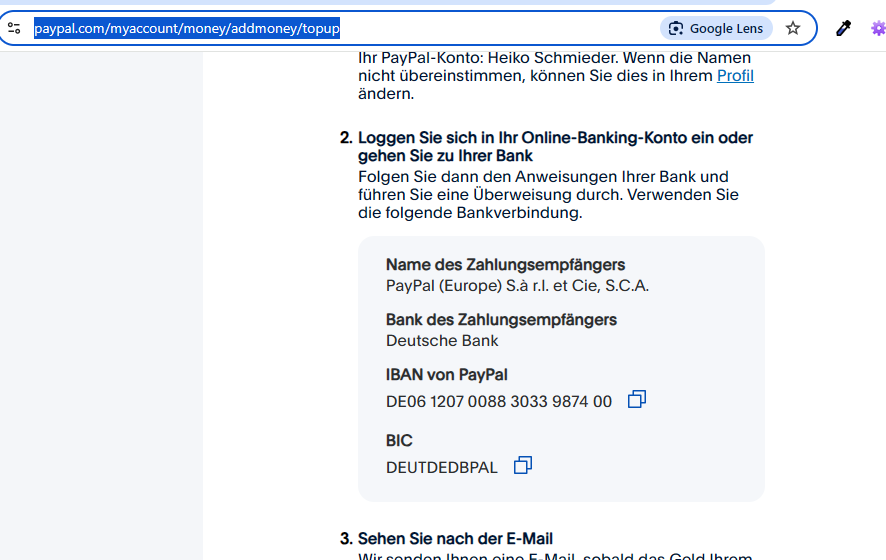Click the Deutsche Bank text
This screenshot has height=560, width=886.
point(442,341)
